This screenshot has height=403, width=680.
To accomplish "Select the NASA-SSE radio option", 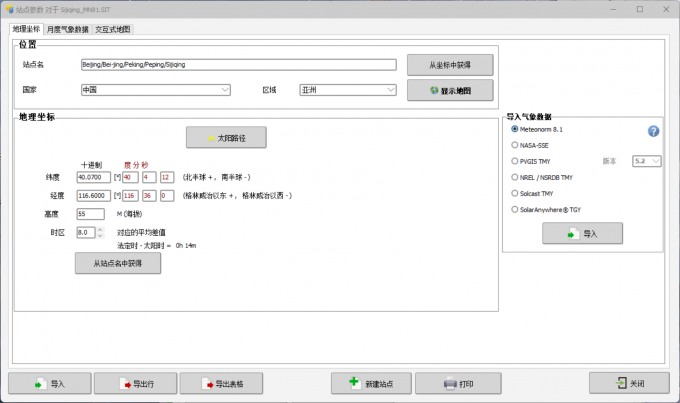I will (515, 145).
